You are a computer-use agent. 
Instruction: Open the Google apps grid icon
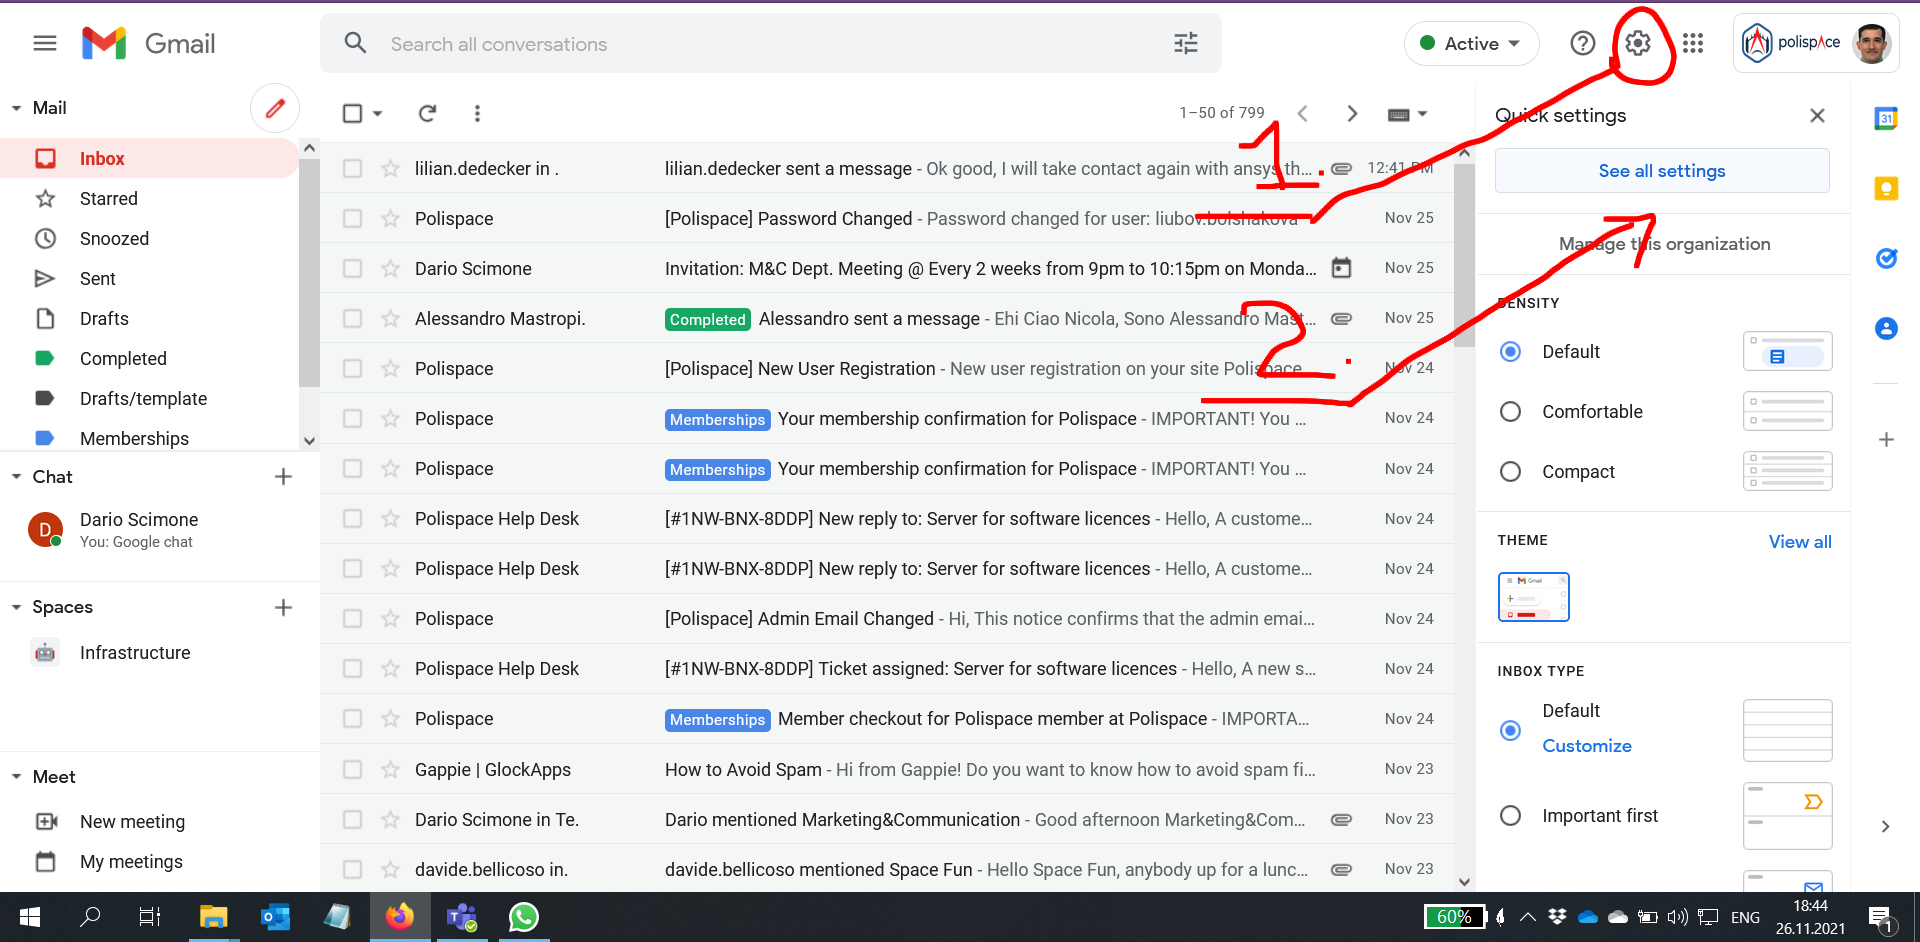pyautogui.click(x=1692, y=43)
